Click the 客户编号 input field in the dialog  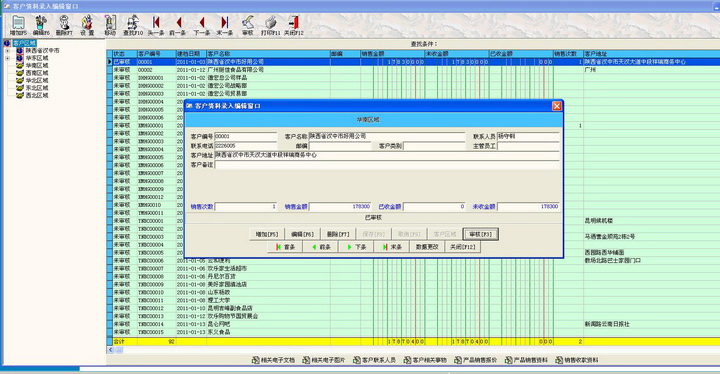pos(246,136)
